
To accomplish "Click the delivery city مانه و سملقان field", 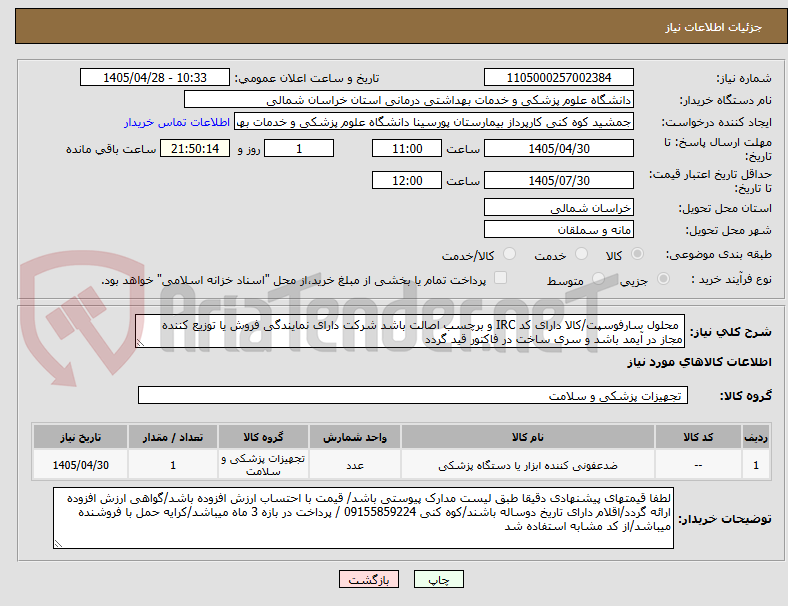I will click(559, 230).
